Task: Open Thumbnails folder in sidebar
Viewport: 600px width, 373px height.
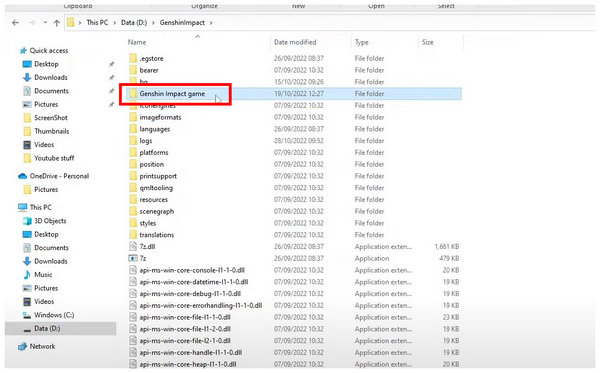Action: [47, 131]
